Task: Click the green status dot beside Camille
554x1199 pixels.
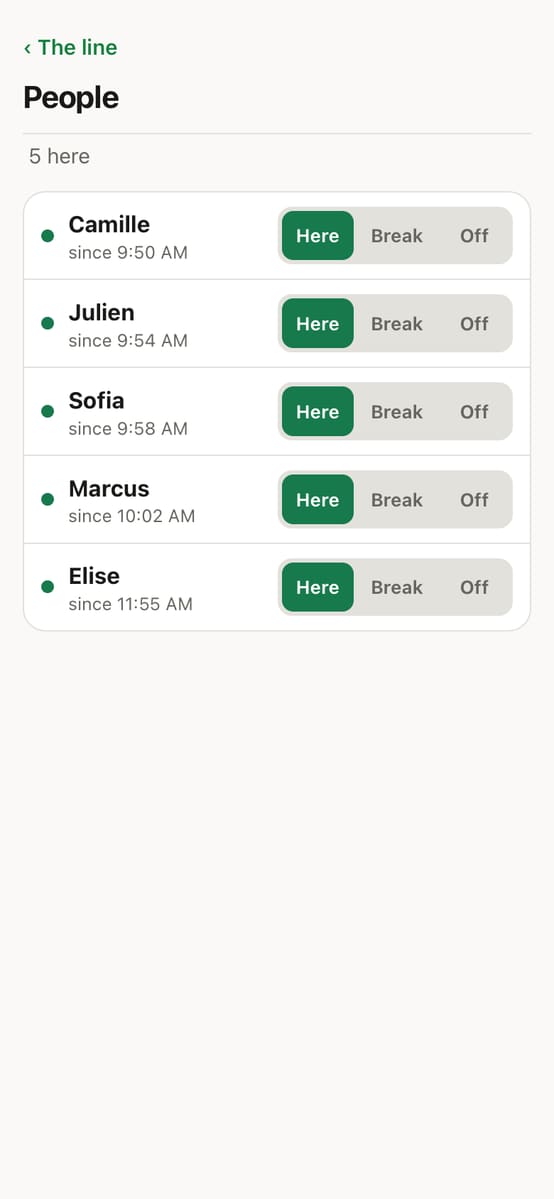Action: [47, 236]
